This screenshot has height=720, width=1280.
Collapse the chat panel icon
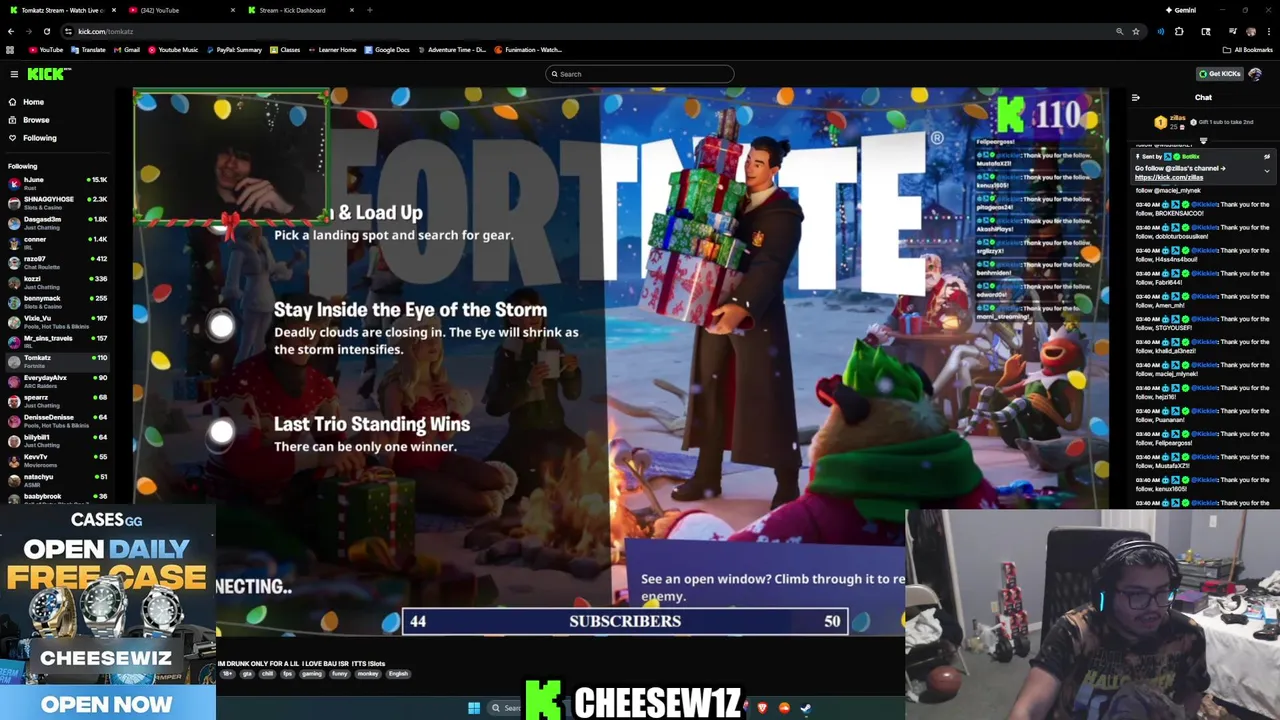click(1136, 98)
